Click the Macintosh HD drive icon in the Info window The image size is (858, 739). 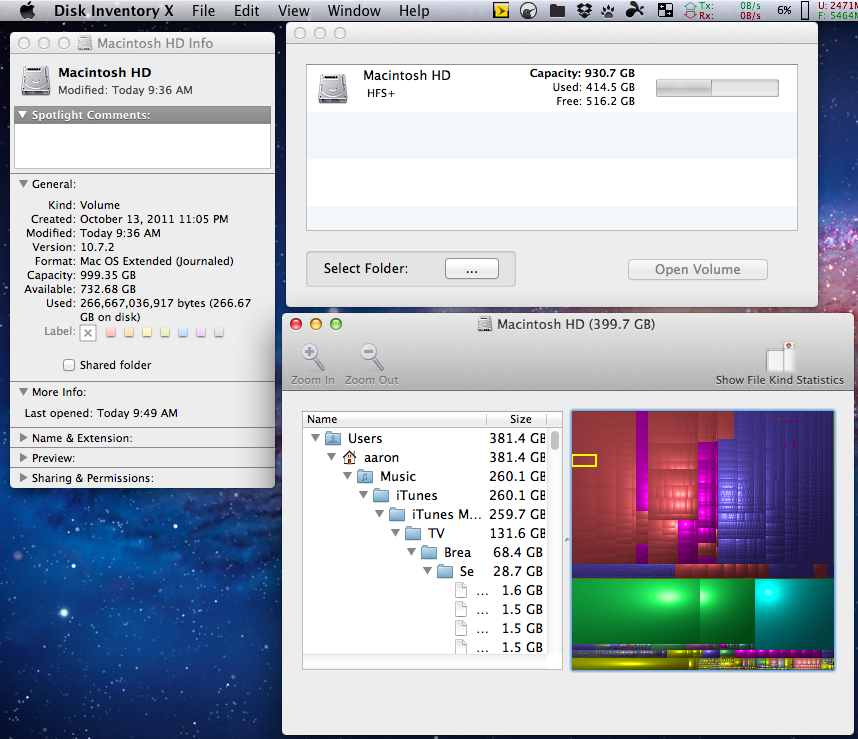tap(36, 81)
